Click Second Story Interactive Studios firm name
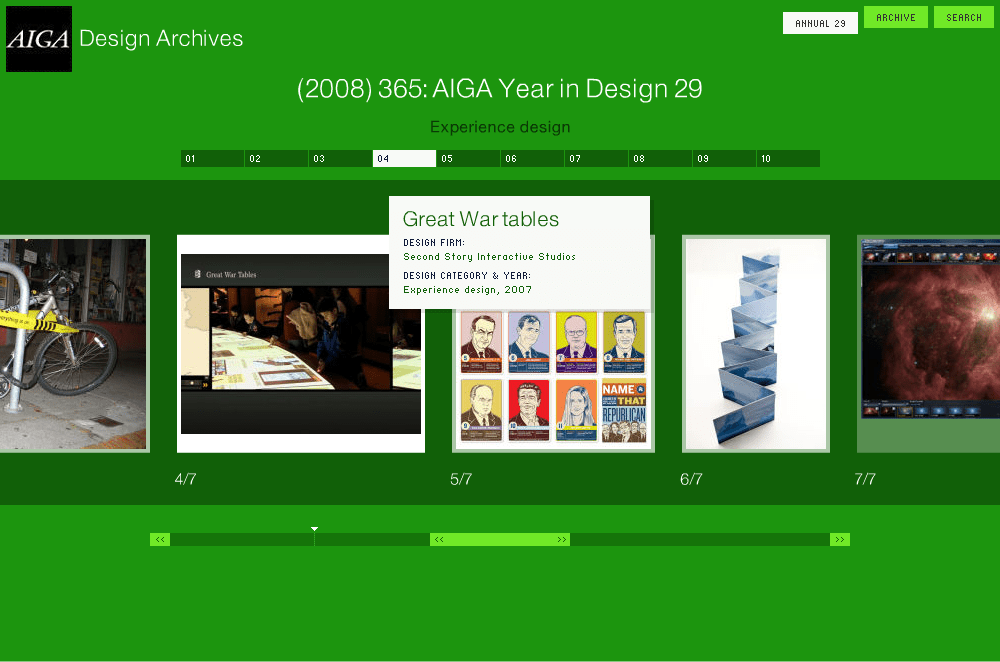 pos(489,256)
